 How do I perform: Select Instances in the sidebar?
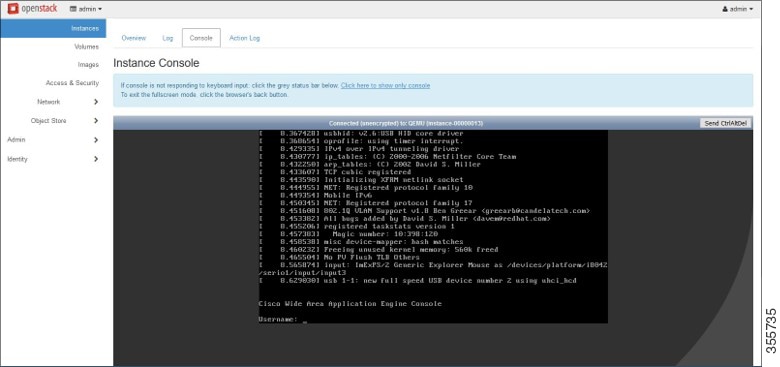[x=53, y=28]
